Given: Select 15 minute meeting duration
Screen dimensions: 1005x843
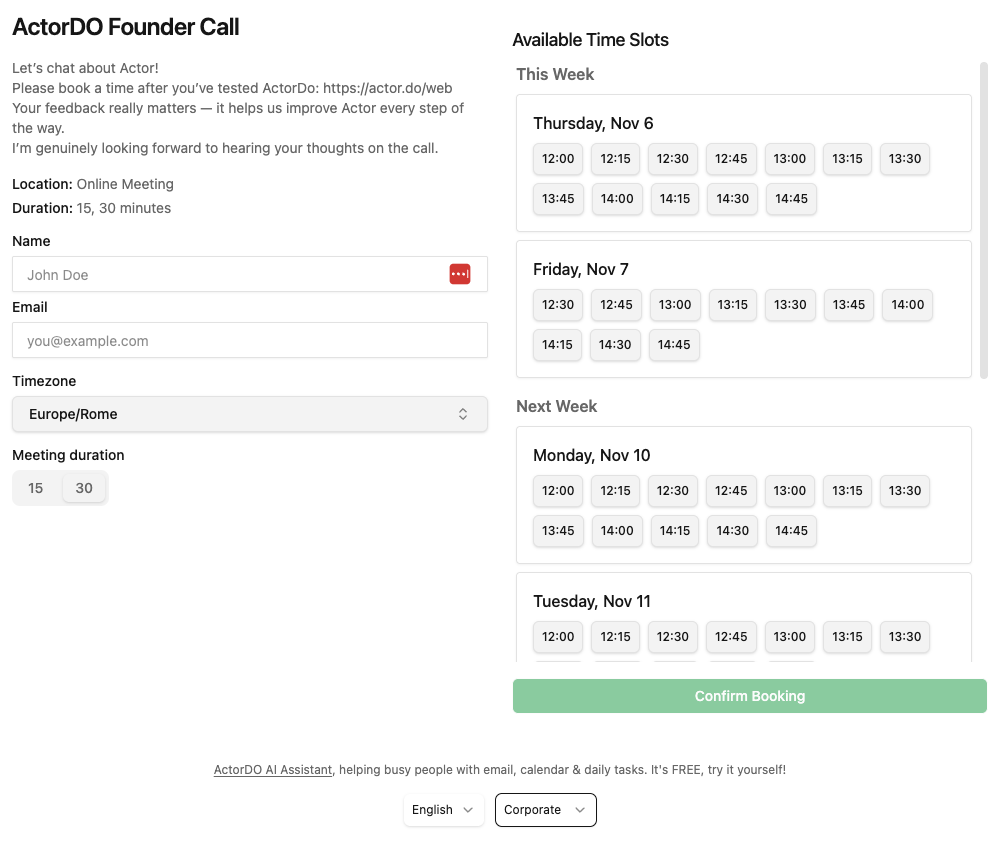Looking at the screenshot, I should (36, 488).
